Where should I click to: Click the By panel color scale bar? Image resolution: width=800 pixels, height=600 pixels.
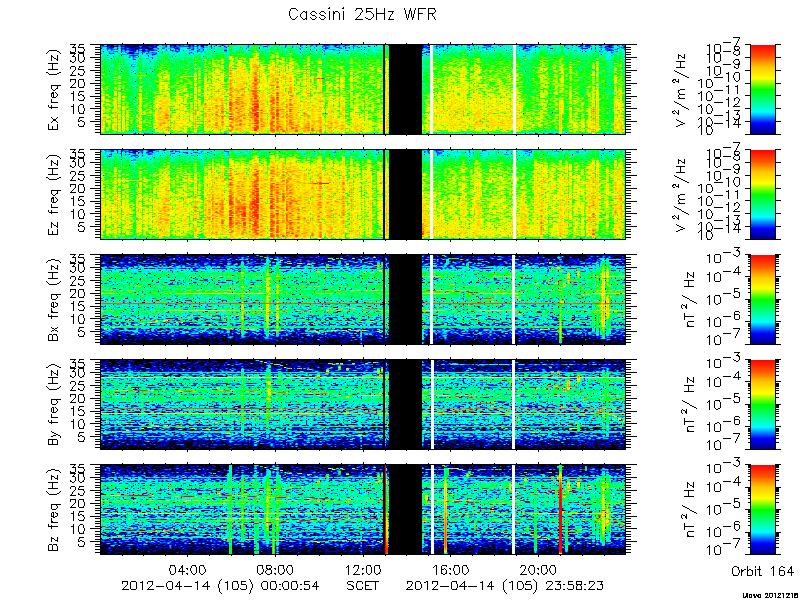click(762, 405)
